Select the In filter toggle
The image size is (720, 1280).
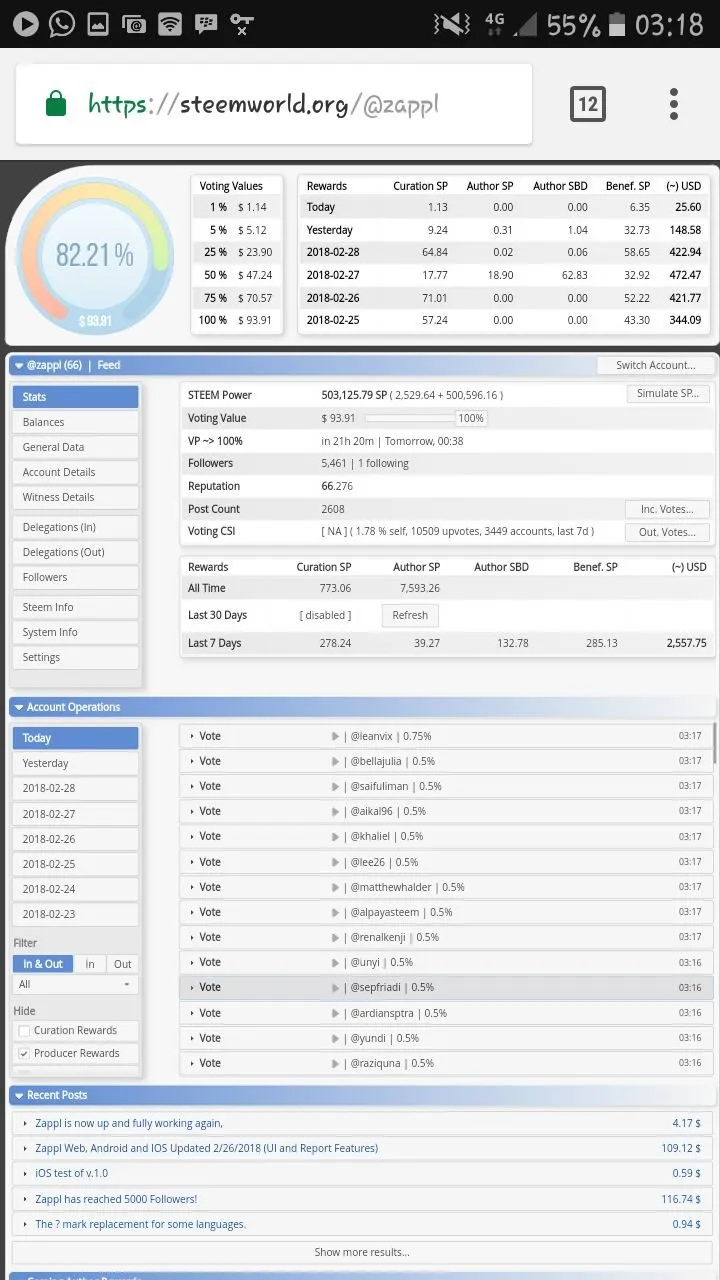click(90, 964)
